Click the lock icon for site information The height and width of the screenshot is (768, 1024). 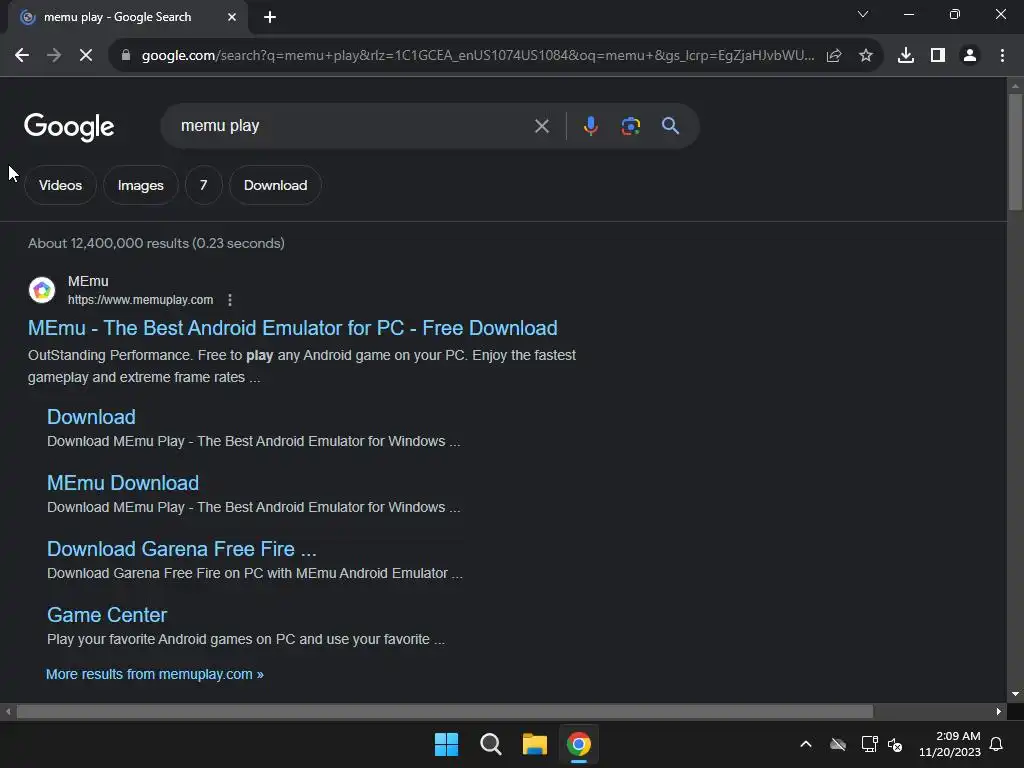point(126,56)
